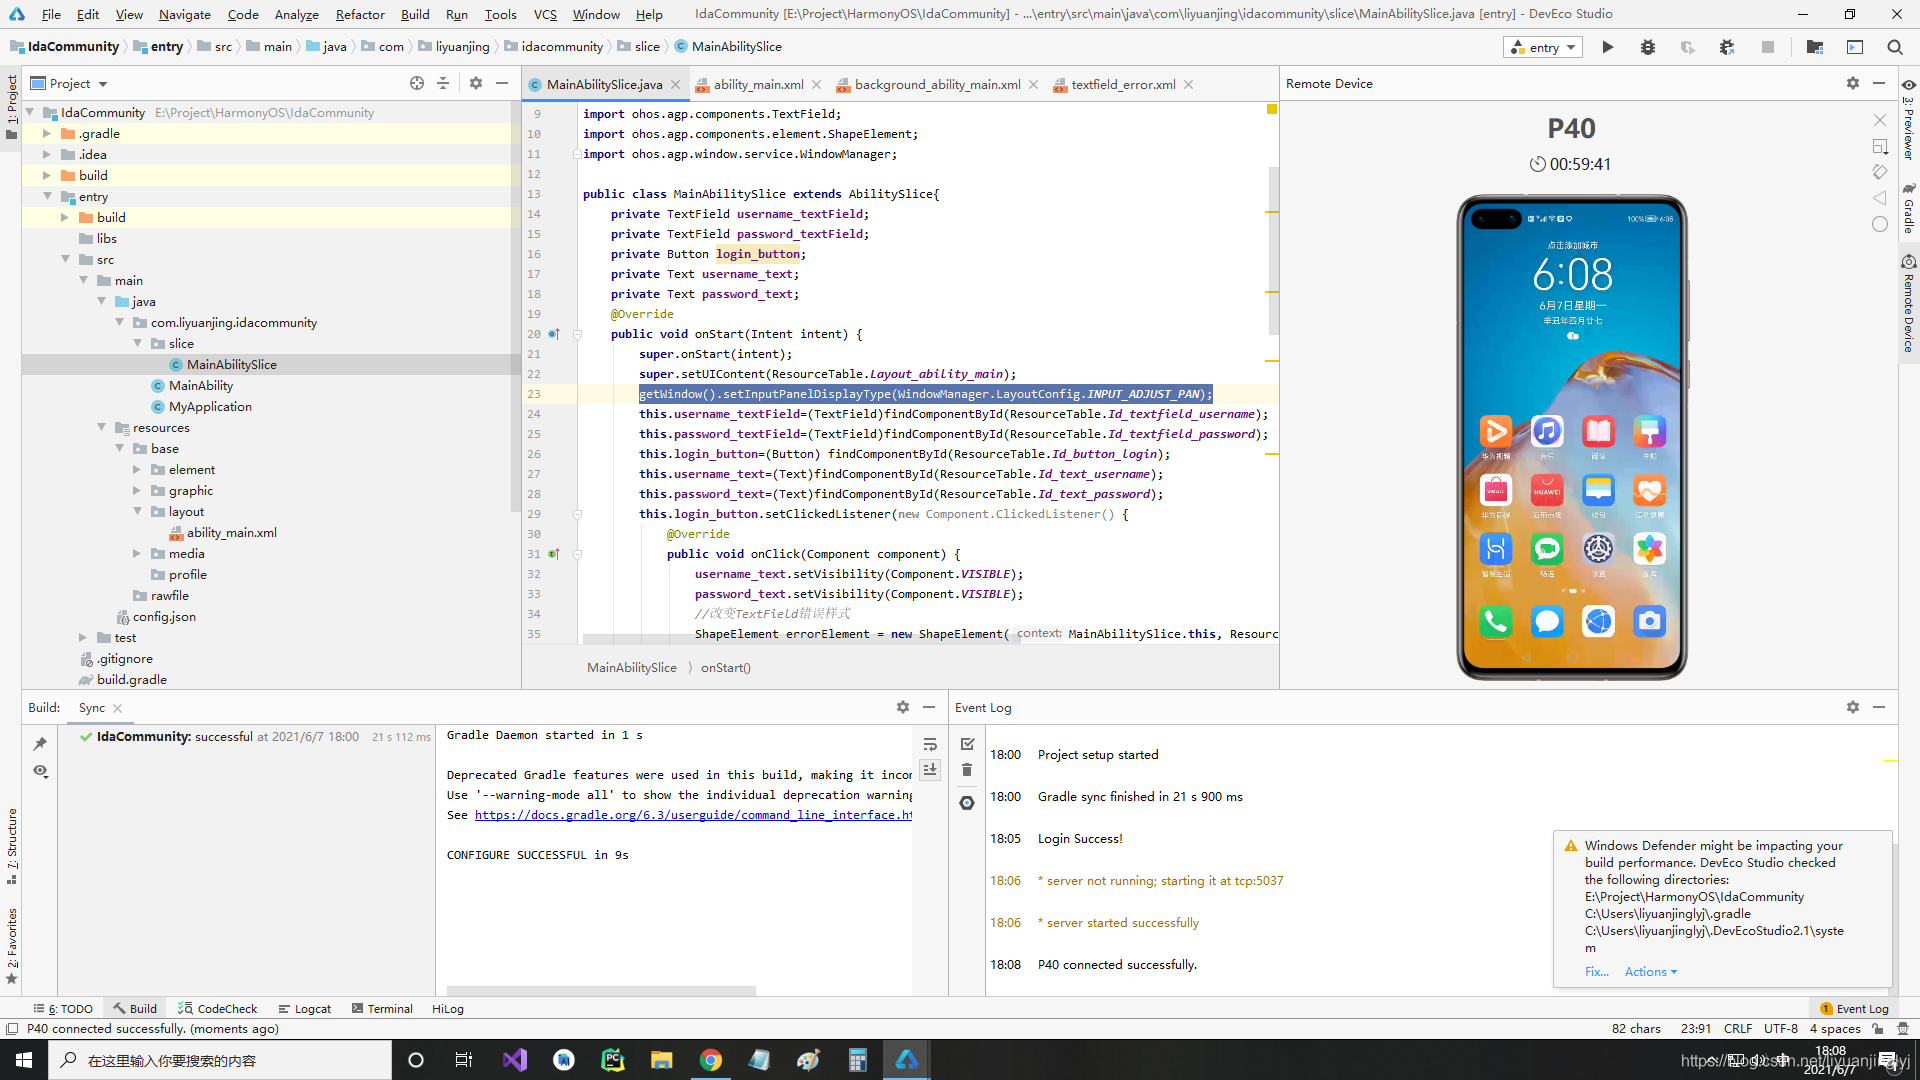Select config.json in project tree

[x=164, y=616]
